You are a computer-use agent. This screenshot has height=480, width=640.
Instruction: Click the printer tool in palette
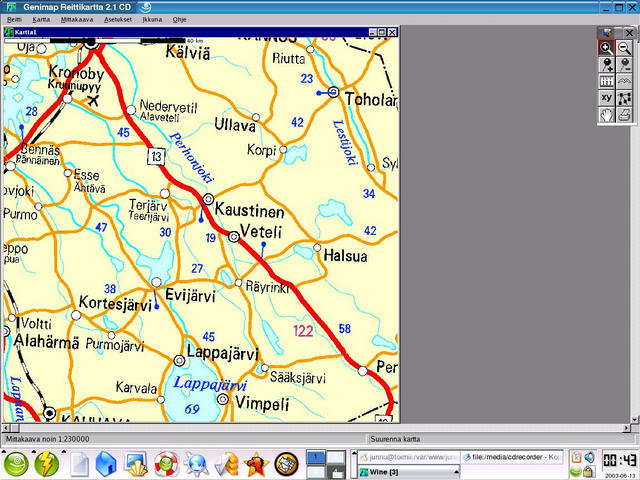click(624, 115)
